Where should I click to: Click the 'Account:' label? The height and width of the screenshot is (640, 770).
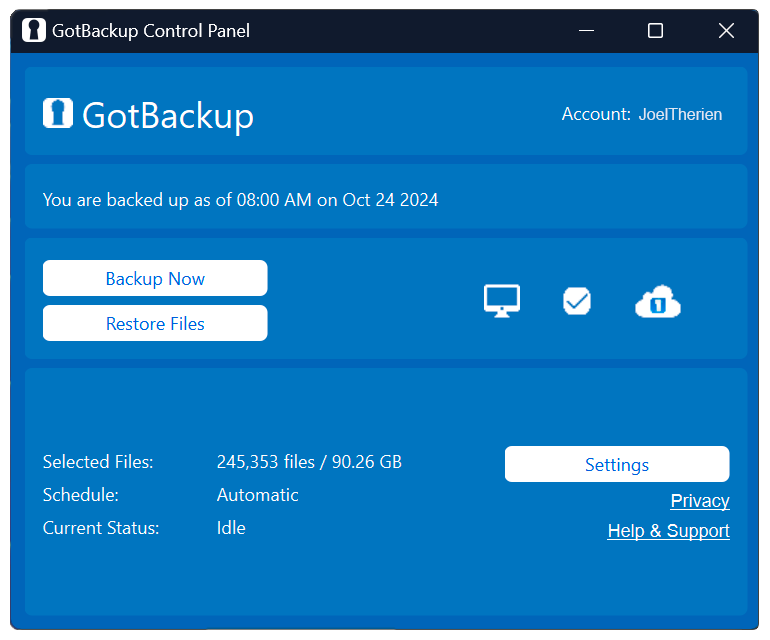click(x=596, y=114)
